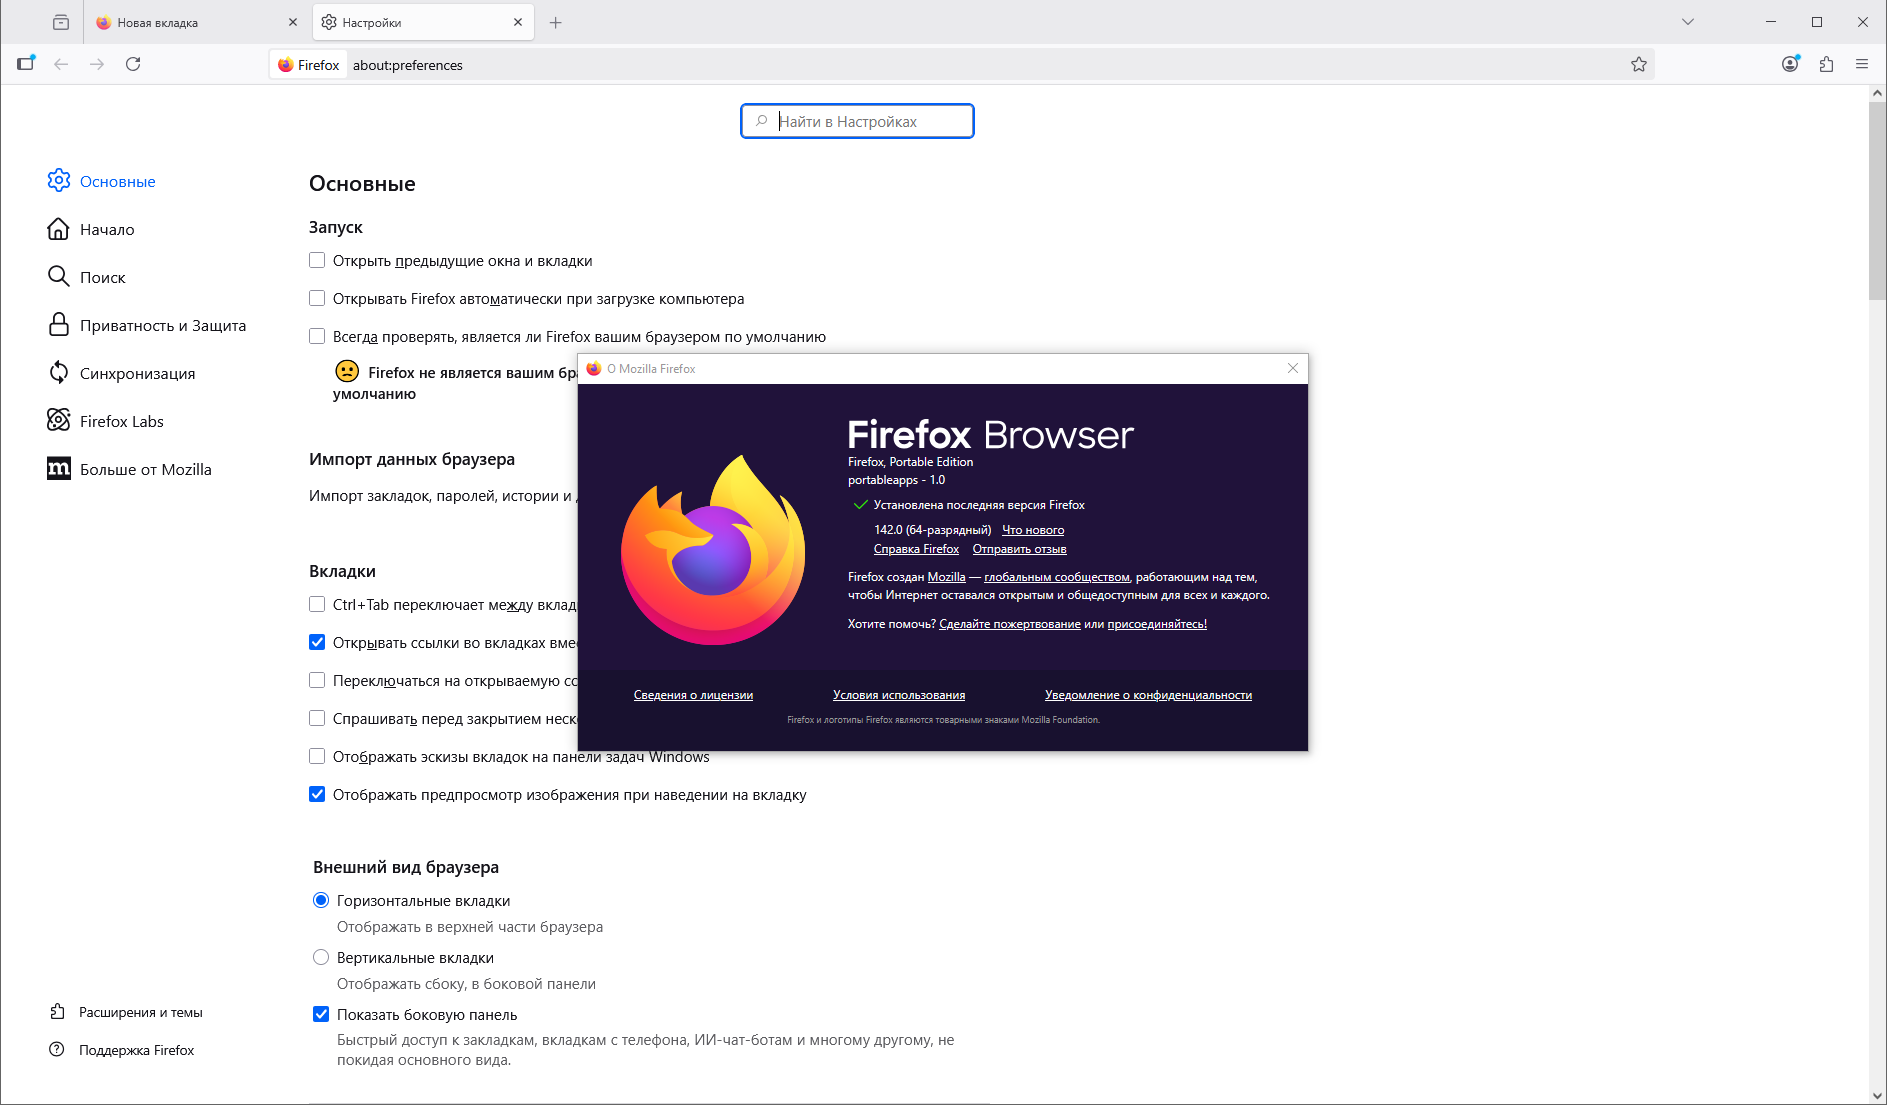Open the Extensions puzzle icon
Image resolution: width=1887 pixels, height=1105 pixels.
tap(1826, 64)
